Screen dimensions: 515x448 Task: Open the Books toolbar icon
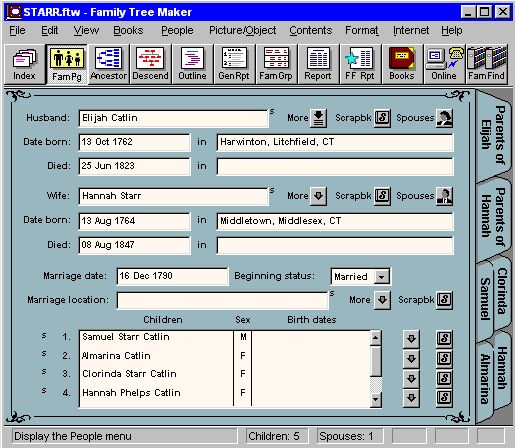click(402, 64)
